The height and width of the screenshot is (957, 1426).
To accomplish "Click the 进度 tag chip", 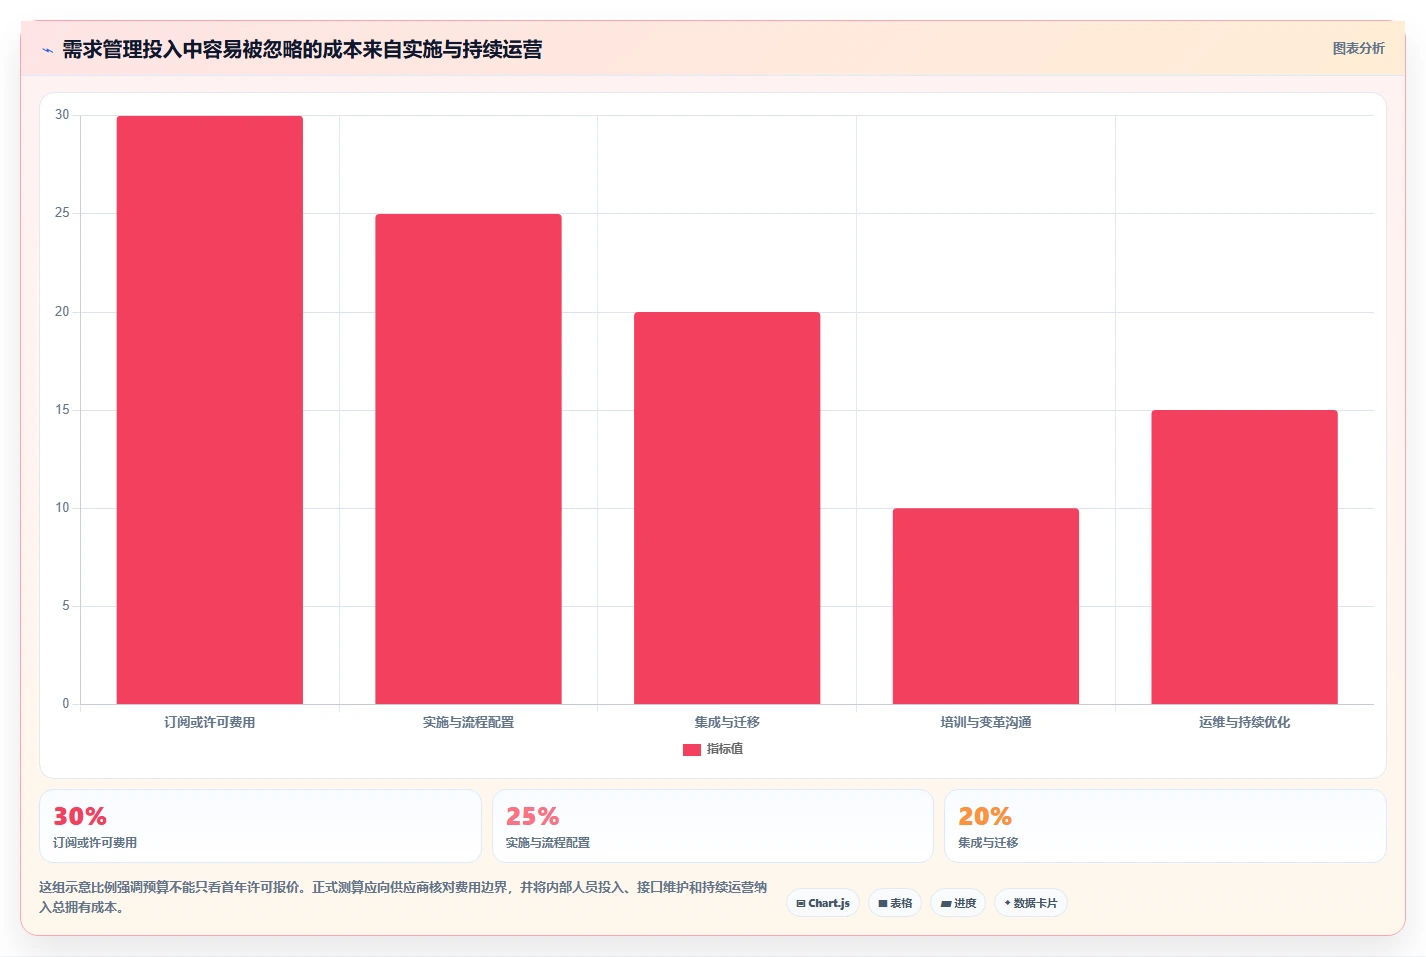I will tap(958, 903).
